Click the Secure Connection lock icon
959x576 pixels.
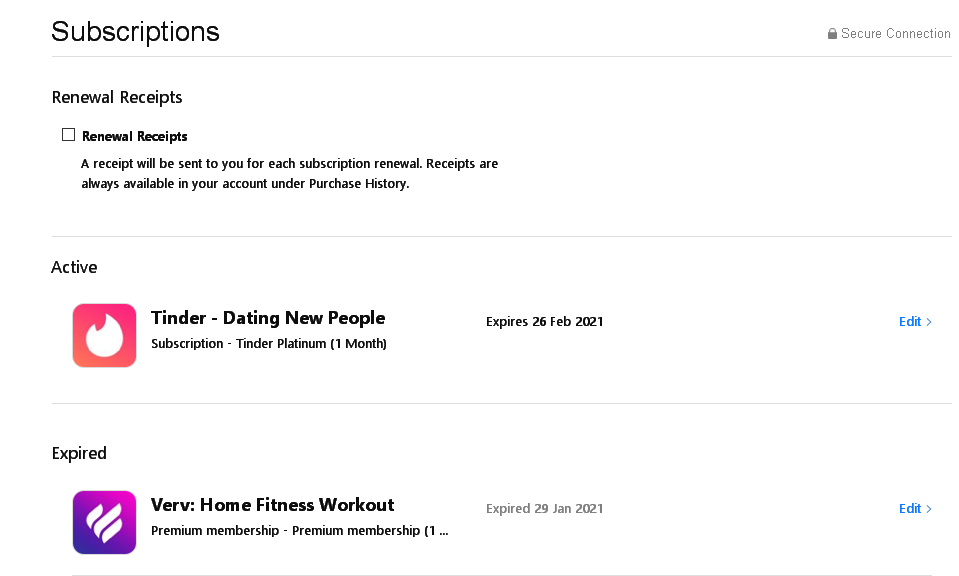pyautogui.click(x=832, y=34)
